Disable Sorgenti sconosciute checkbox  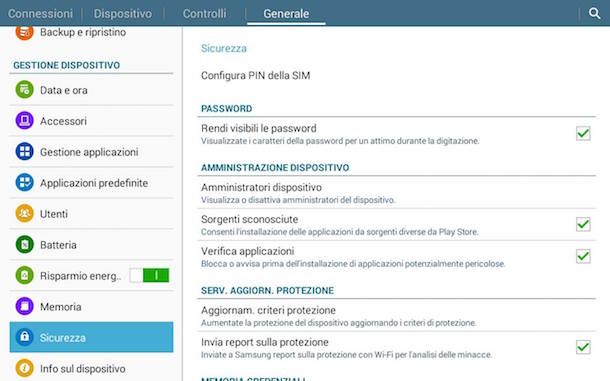(583, 225)
